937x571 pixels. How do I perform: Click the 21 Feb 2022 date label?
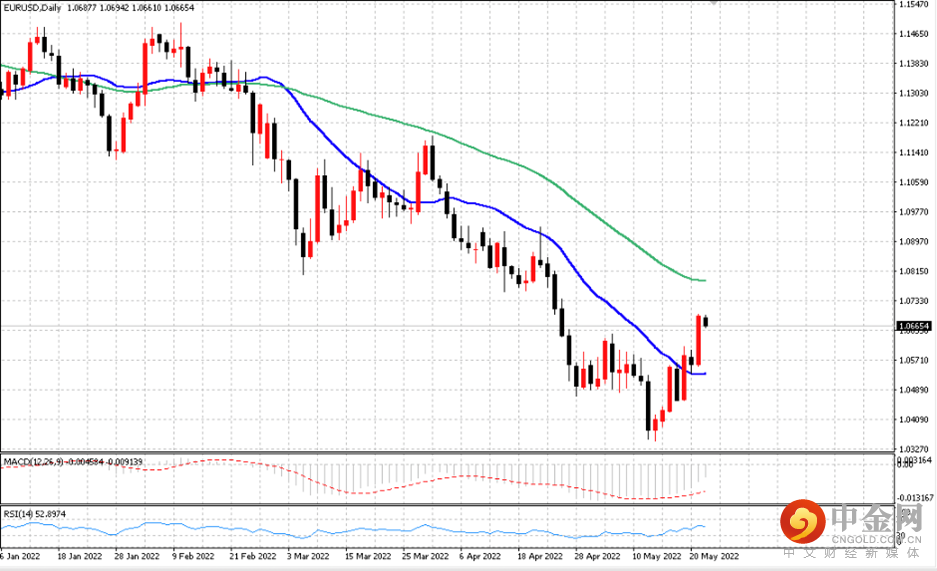(253, 556)
